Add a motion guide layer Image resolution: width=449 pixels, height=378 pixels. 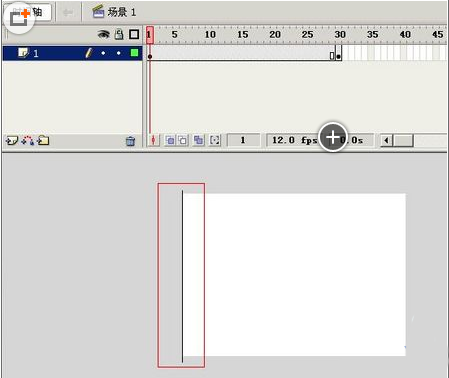click(x=27, y=141)
